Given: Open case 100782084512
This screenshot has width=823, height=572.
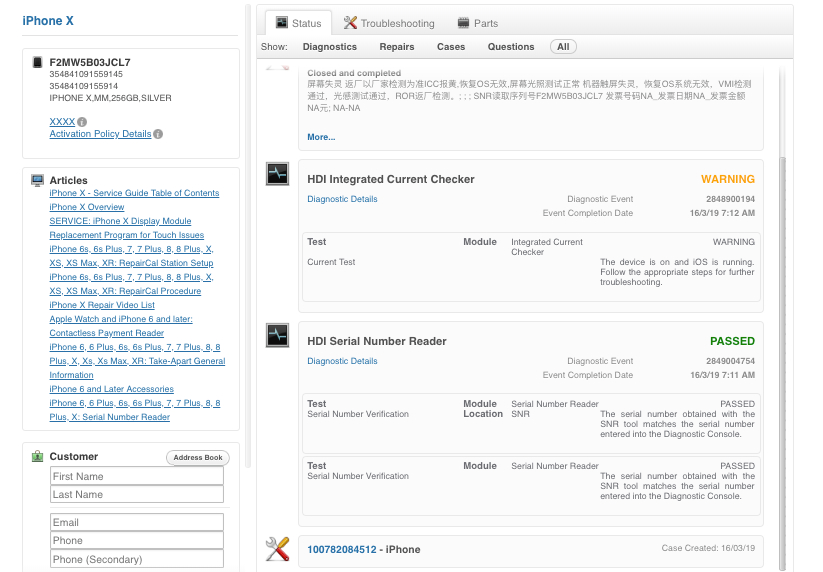Looking at the screenshot, I should [x=342, y=549].
